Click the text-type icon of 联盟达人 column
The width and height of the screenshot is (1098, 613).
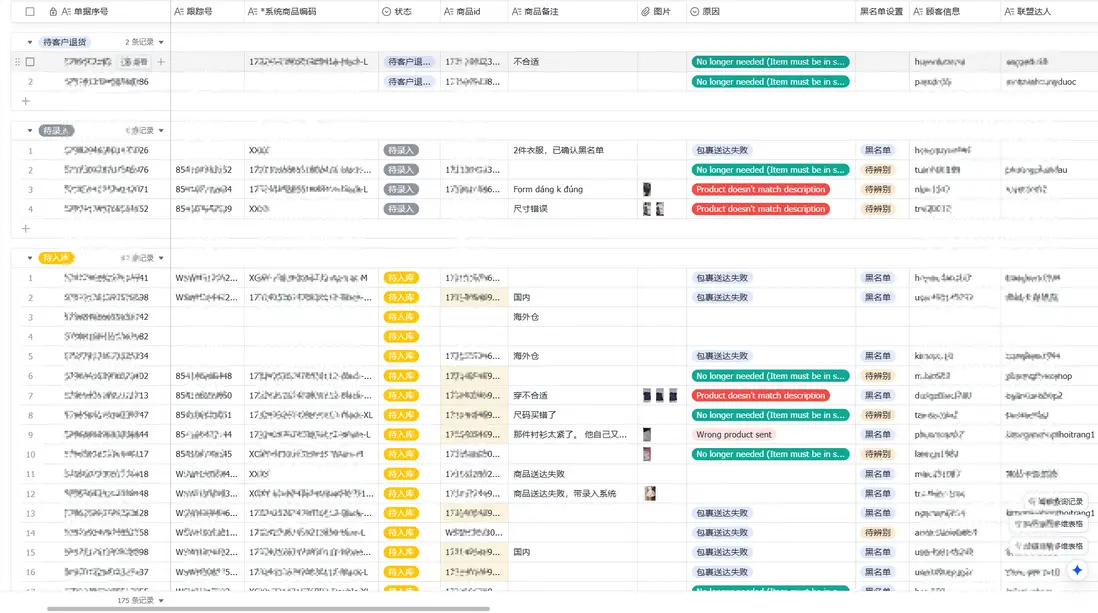(x=1009, y=11)
